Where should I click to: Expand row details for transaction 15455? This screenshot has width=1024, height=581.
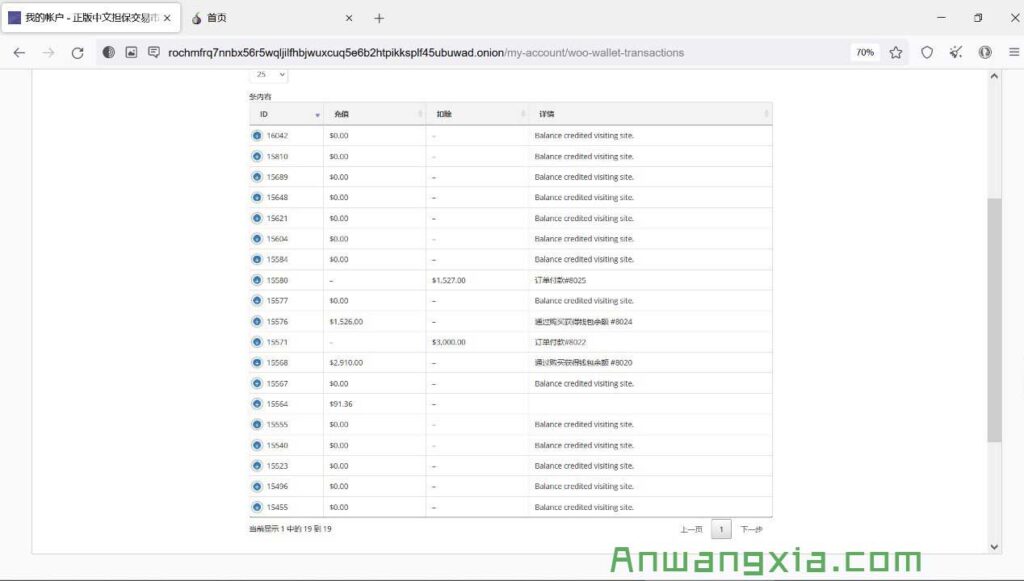click(257, 507)
